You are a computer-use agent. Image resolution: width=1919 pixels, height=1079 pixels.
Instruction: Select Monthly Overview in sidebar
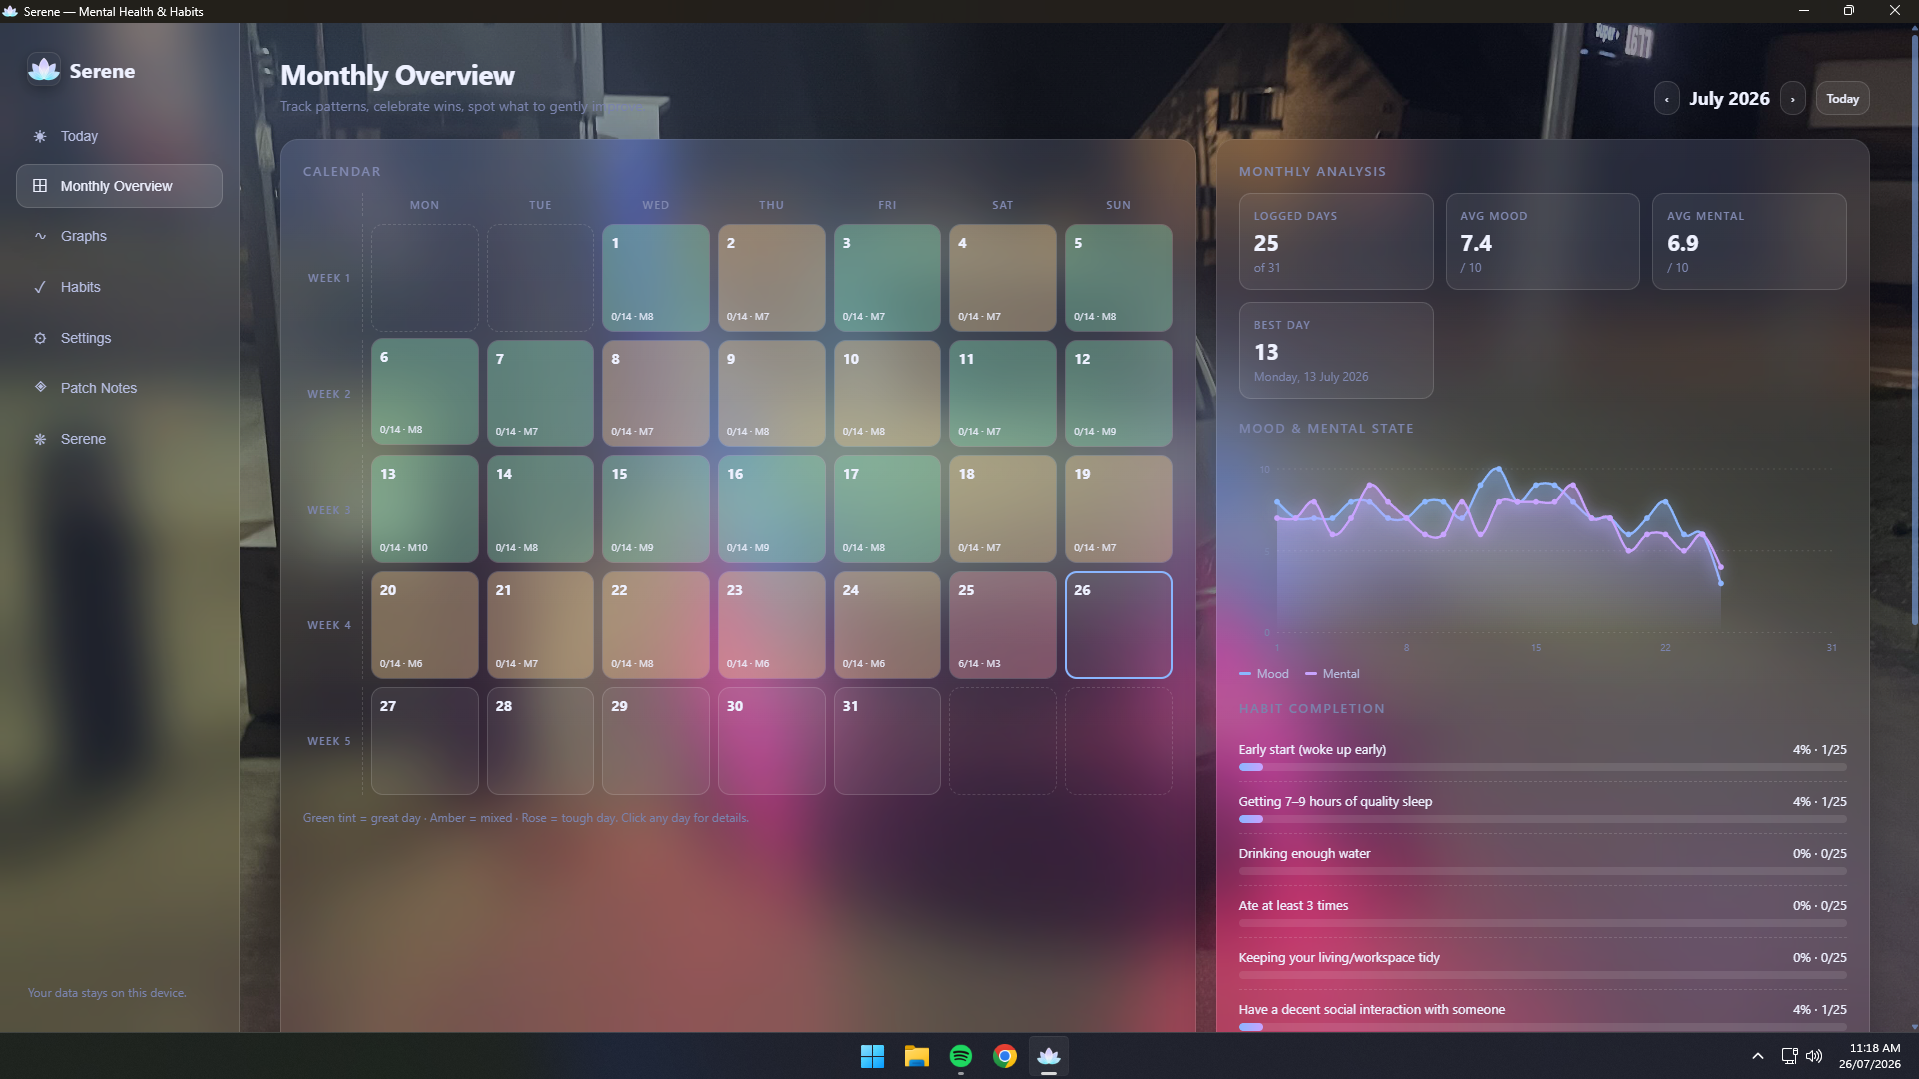click(119, 186)
